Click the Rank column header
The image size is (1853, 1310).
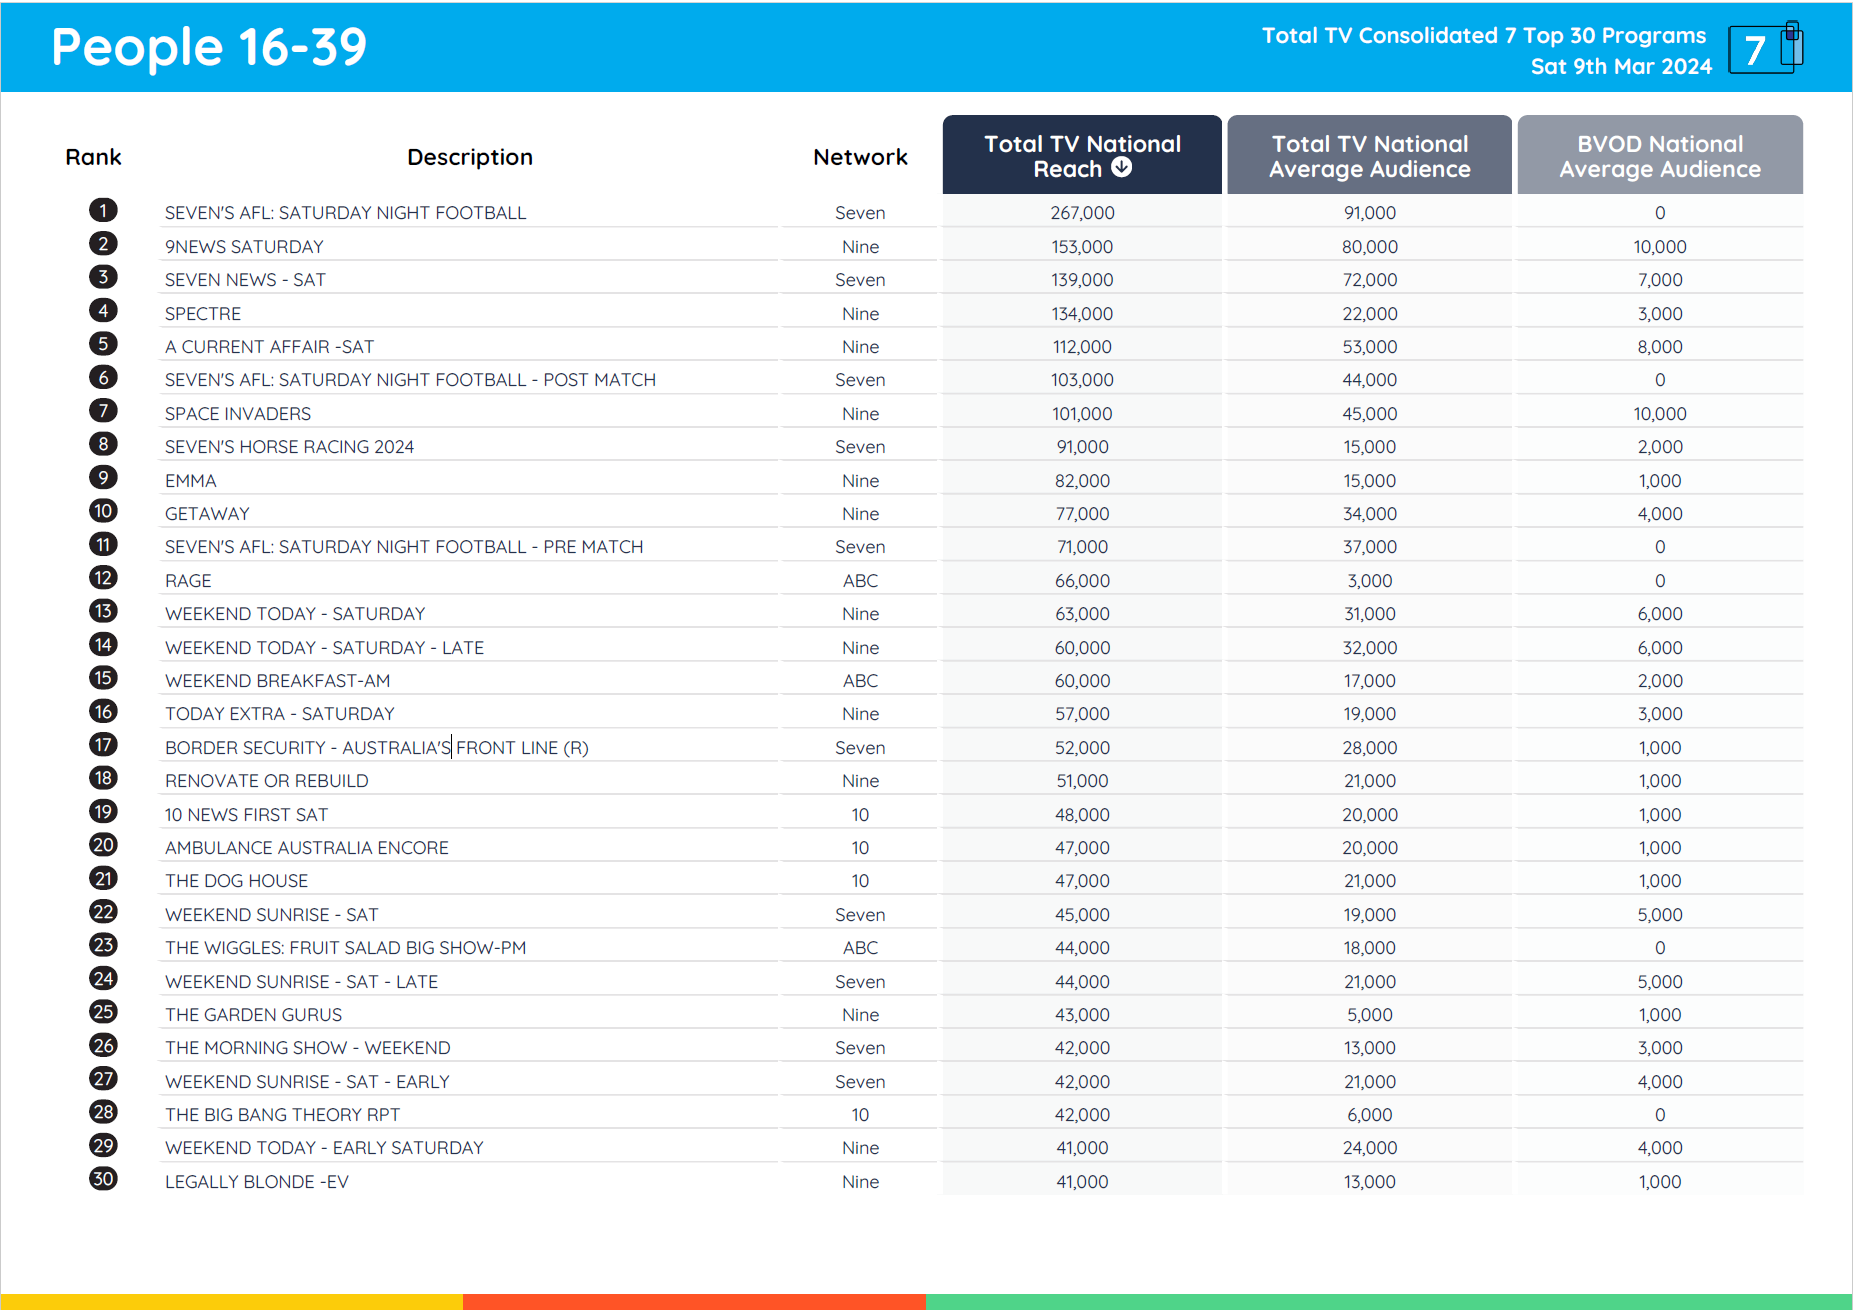[93, 156]
